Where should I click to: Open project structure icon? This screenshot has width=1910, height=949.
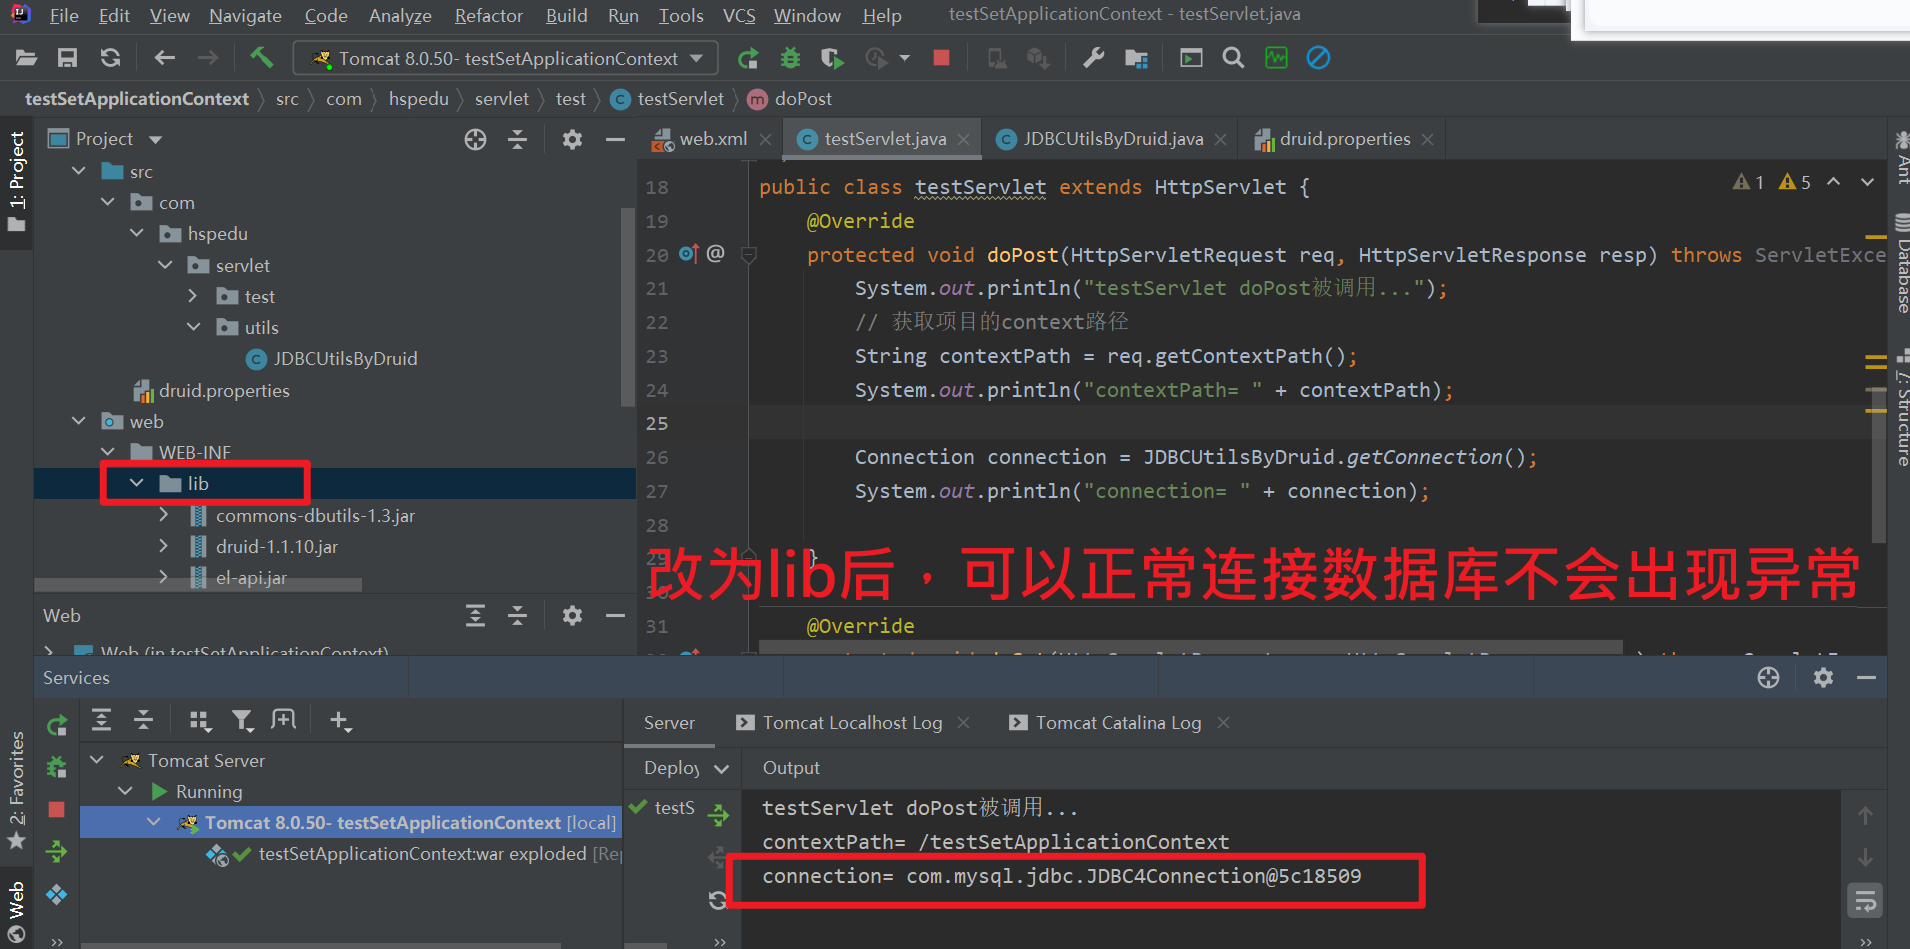pyautogui.click(x=1136, y=58)
